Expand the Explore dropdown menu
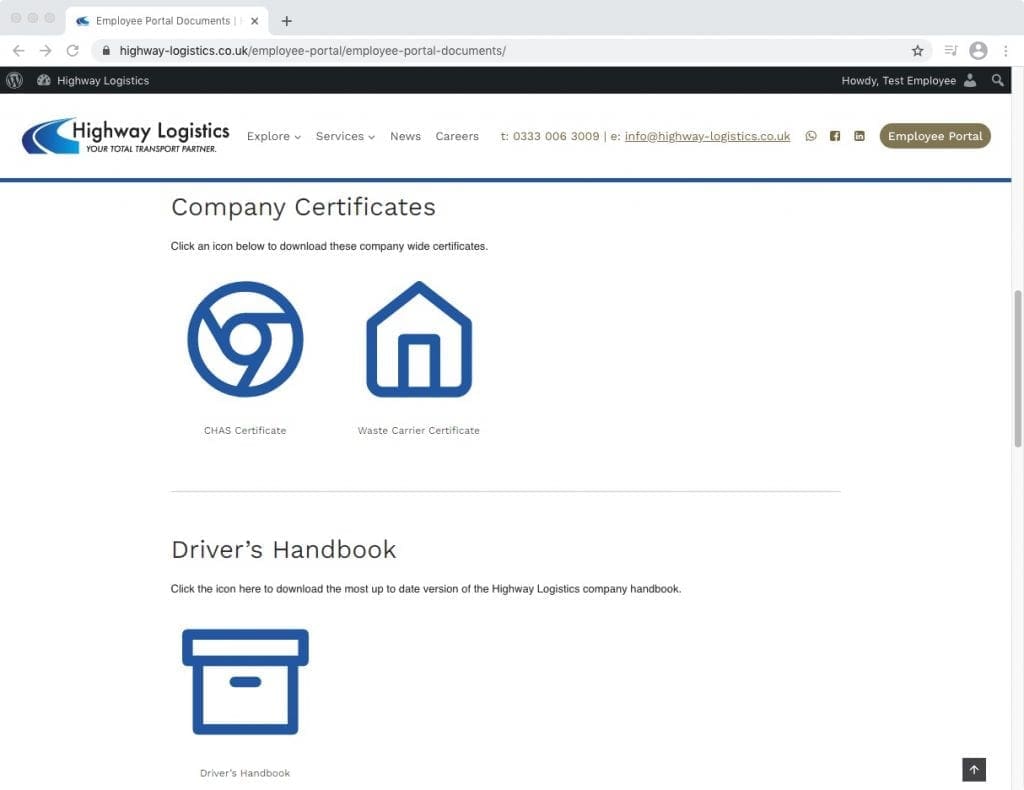Screen dimensions: 1024x790 pos(273,136)
